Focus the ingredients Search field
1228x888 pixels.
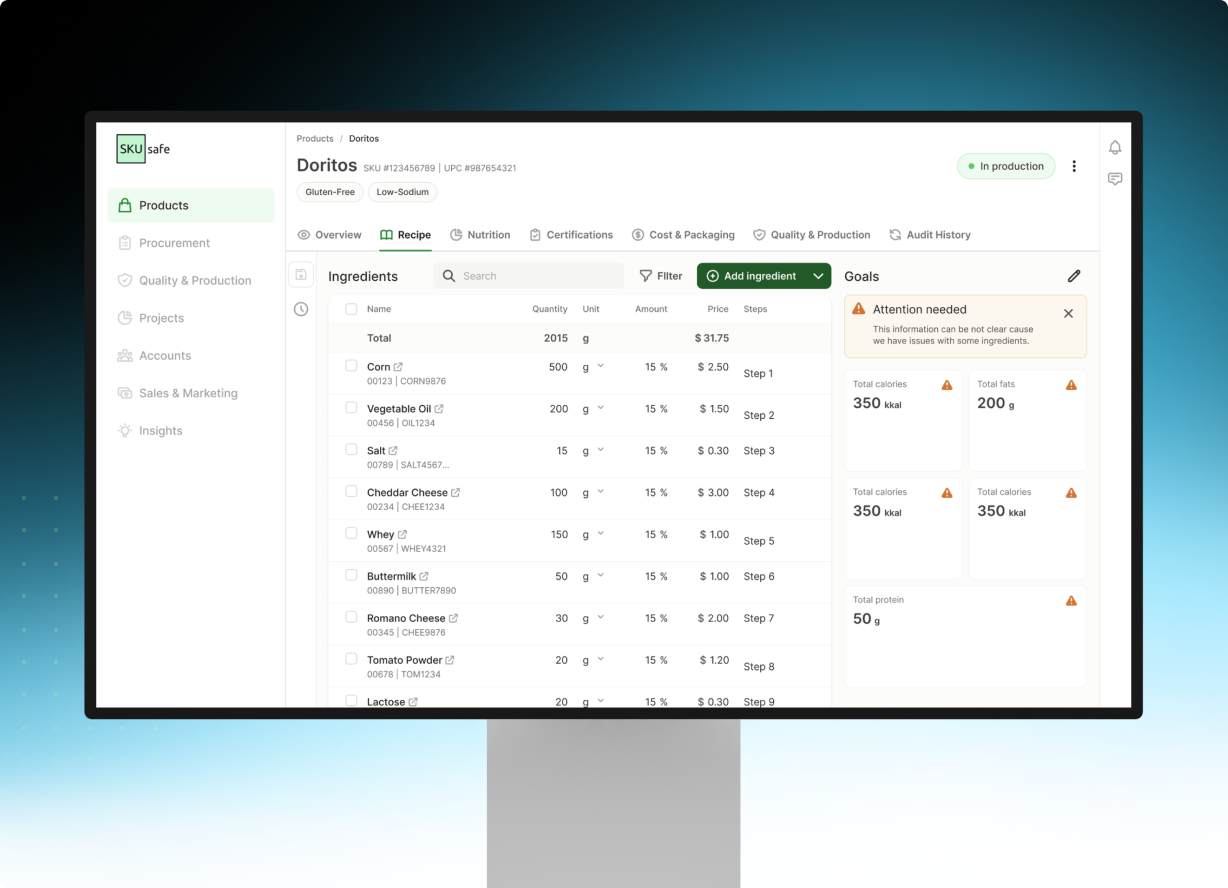pyautogui.click(x=528, y=276)
